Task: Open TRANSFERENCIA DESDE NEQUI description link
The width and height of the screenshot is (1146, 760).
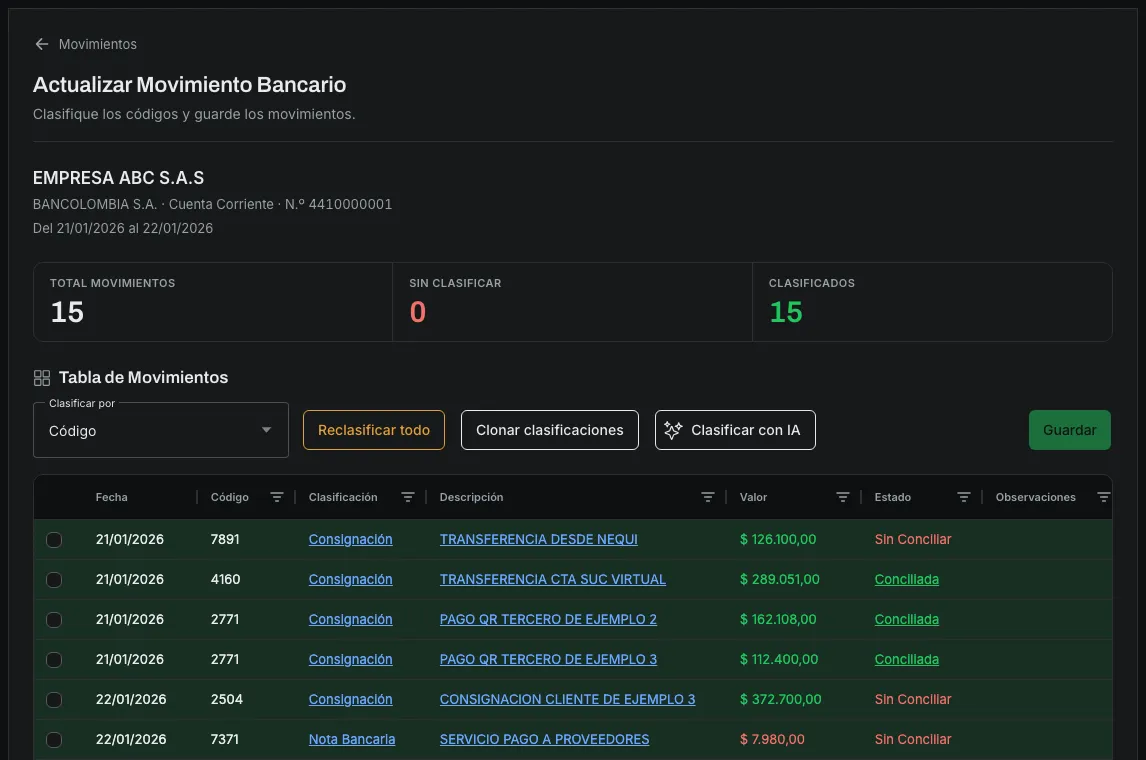Action: pos(539,539)
